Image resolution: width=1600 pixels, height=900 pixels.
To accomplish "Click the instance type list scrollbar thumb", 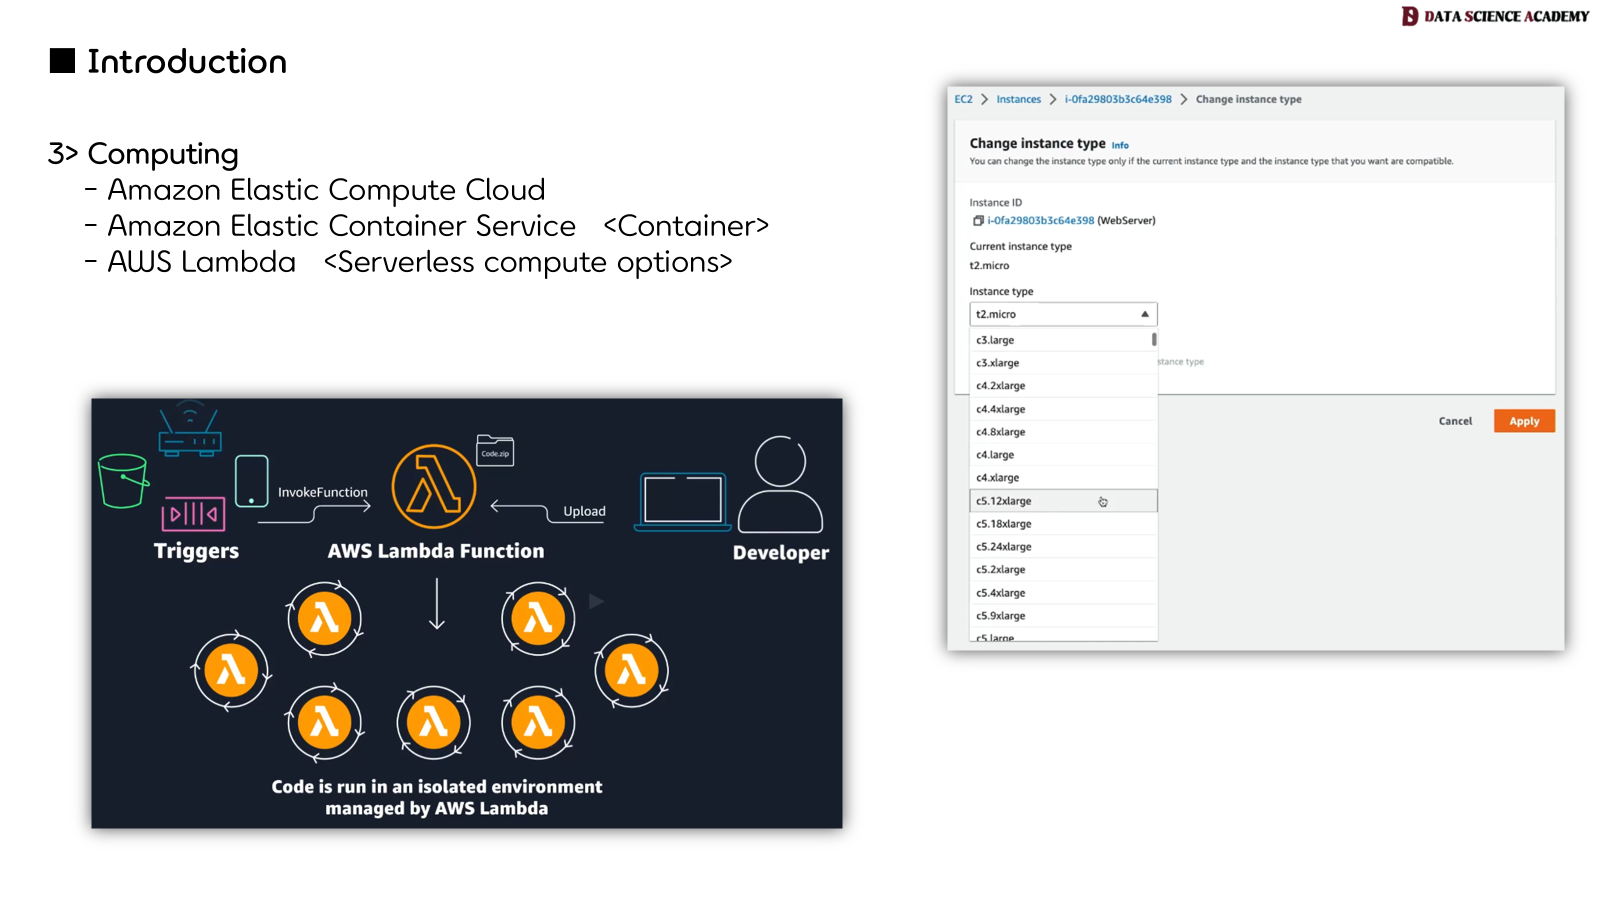I will point(1154,339).
